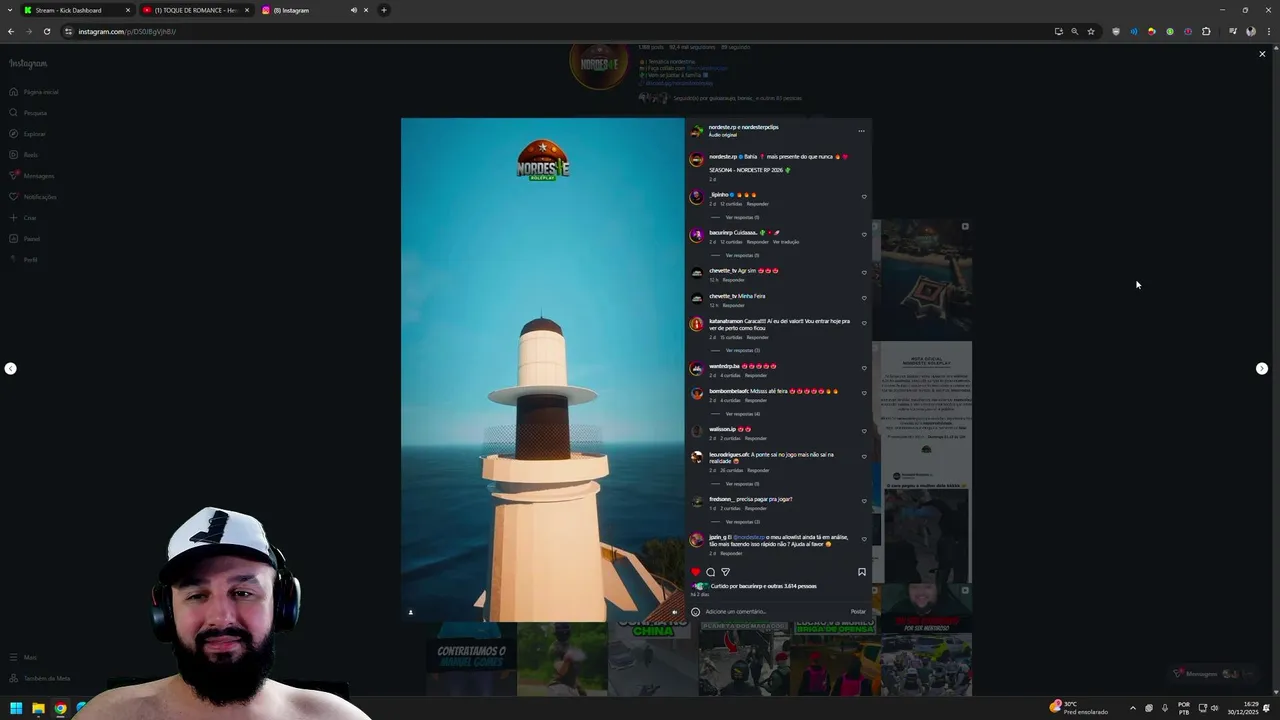Mute the Instagram tab via its speaker icon
The height and width of the screenshot is (720, 1280).
353,10
